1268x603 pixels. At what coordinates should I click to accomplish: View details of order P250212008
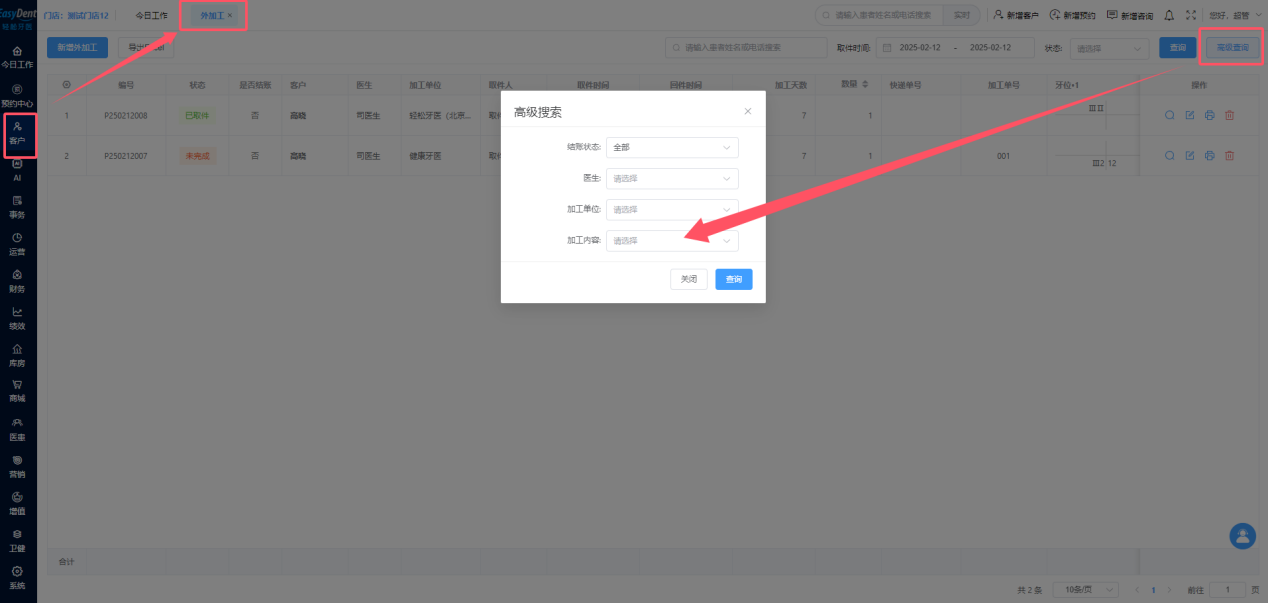pyautogui.click(x=1169, y=115)
